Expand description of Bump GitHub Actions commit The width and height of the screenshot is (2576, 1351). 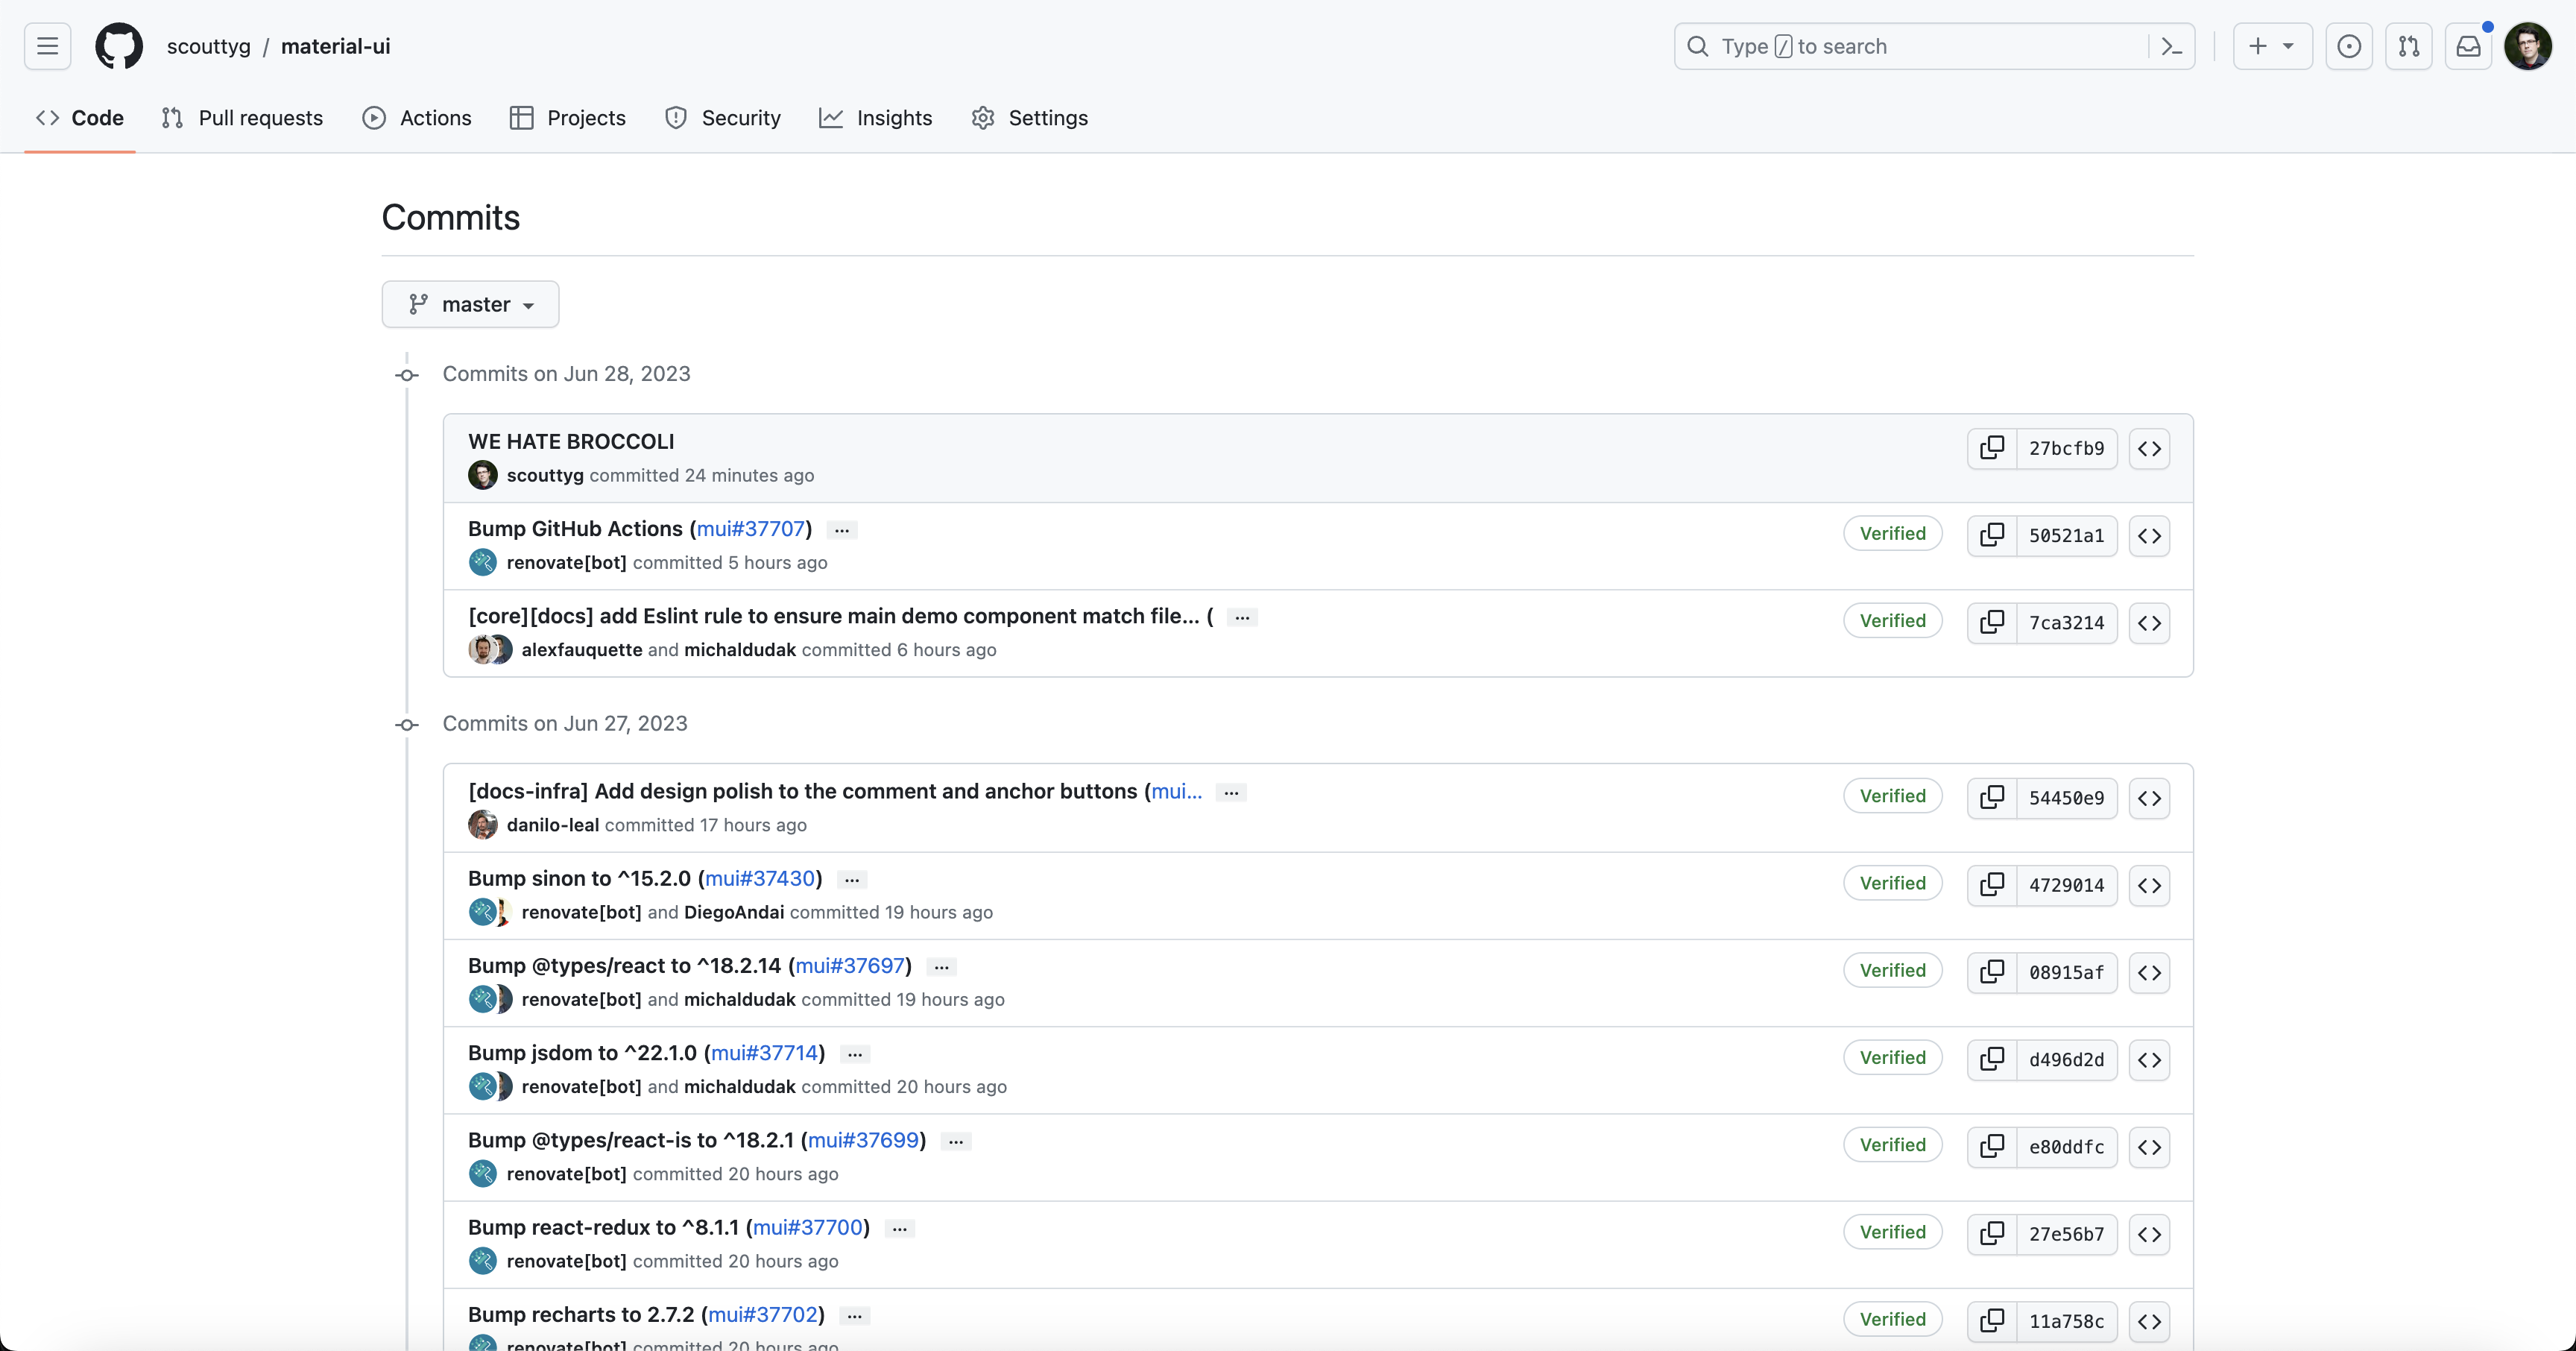click(x=842, y=530)
